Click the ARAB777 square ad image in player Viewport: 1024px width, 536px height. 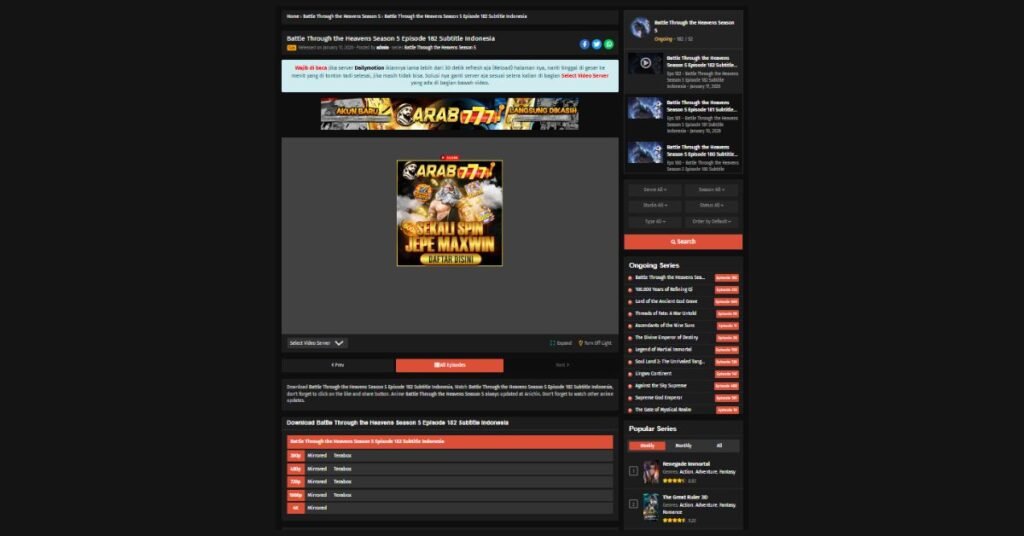coord(449,212)
